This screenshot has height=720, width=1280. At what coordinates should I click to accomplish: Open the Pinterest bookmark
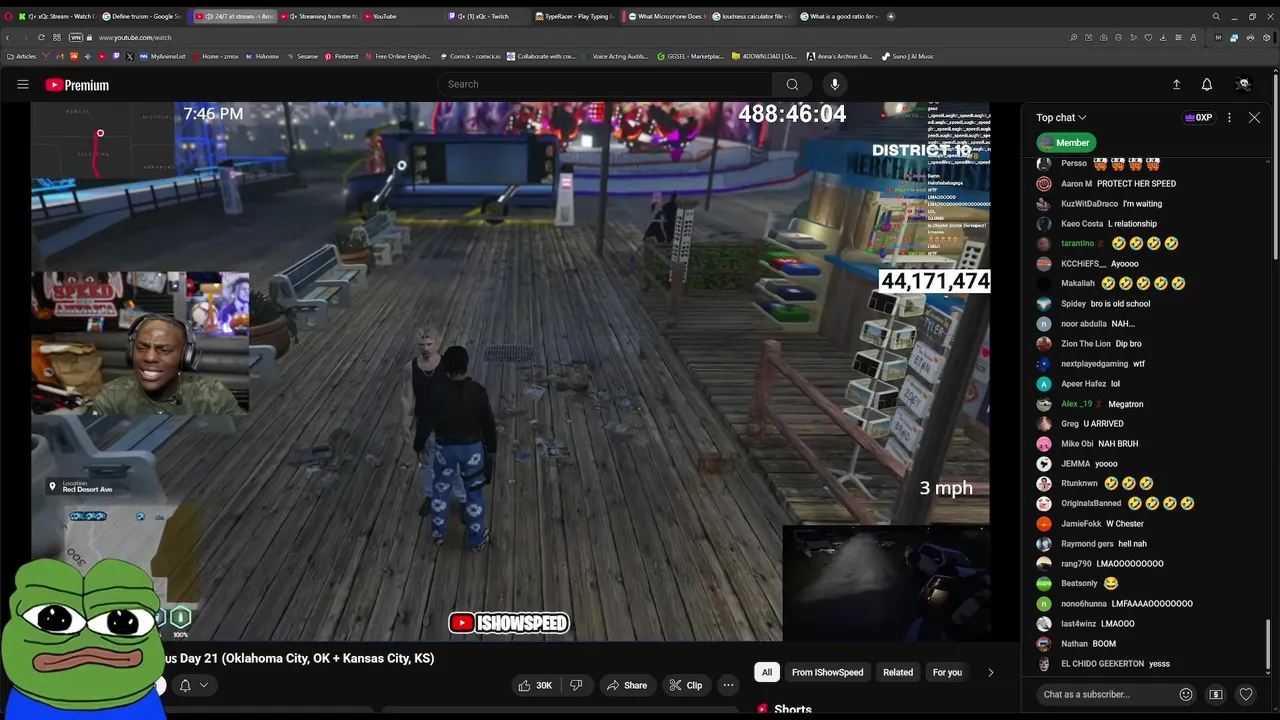[342, 56]
